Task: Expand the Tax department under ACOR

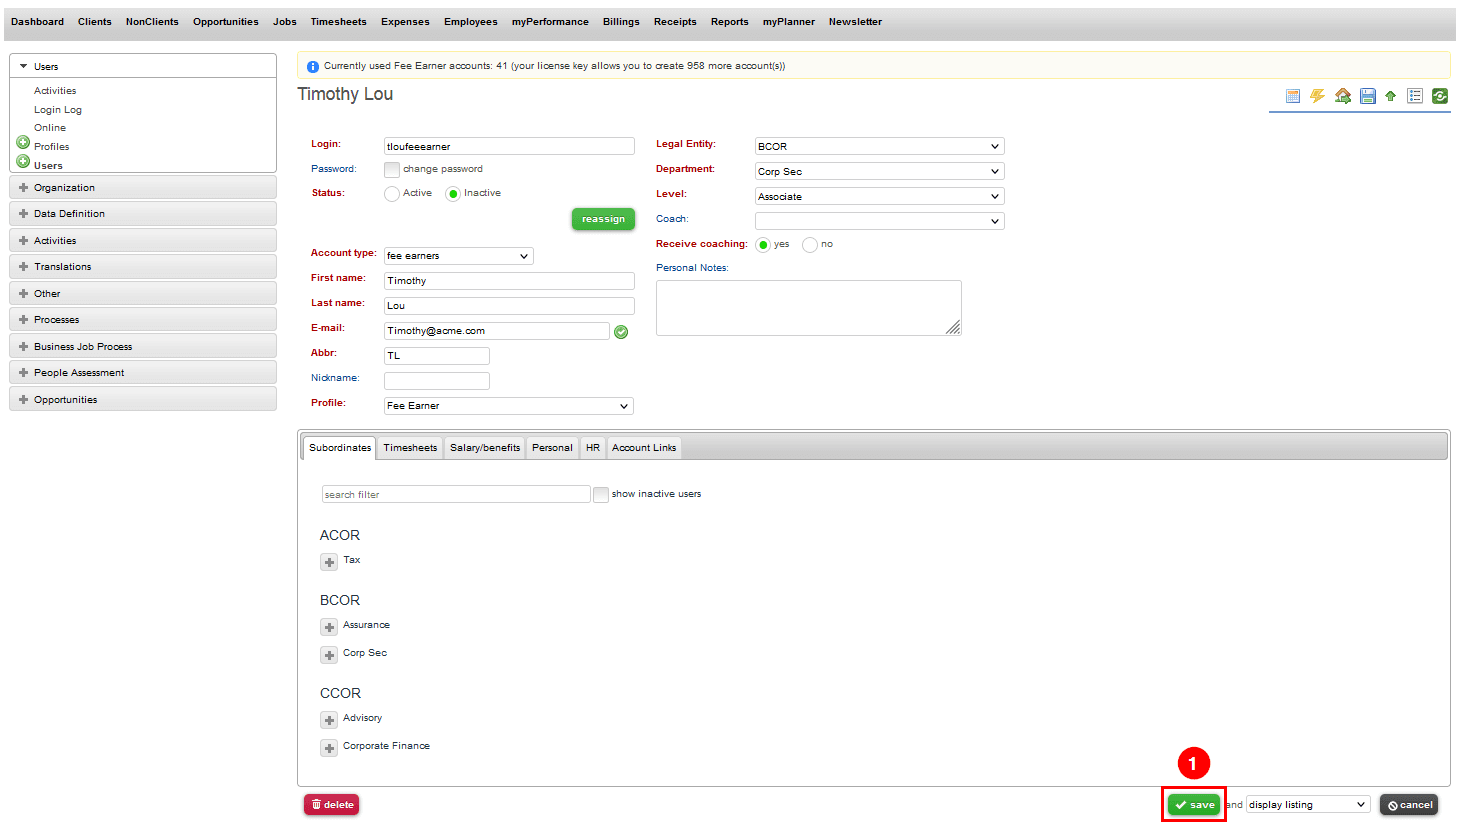Action: 329,562
